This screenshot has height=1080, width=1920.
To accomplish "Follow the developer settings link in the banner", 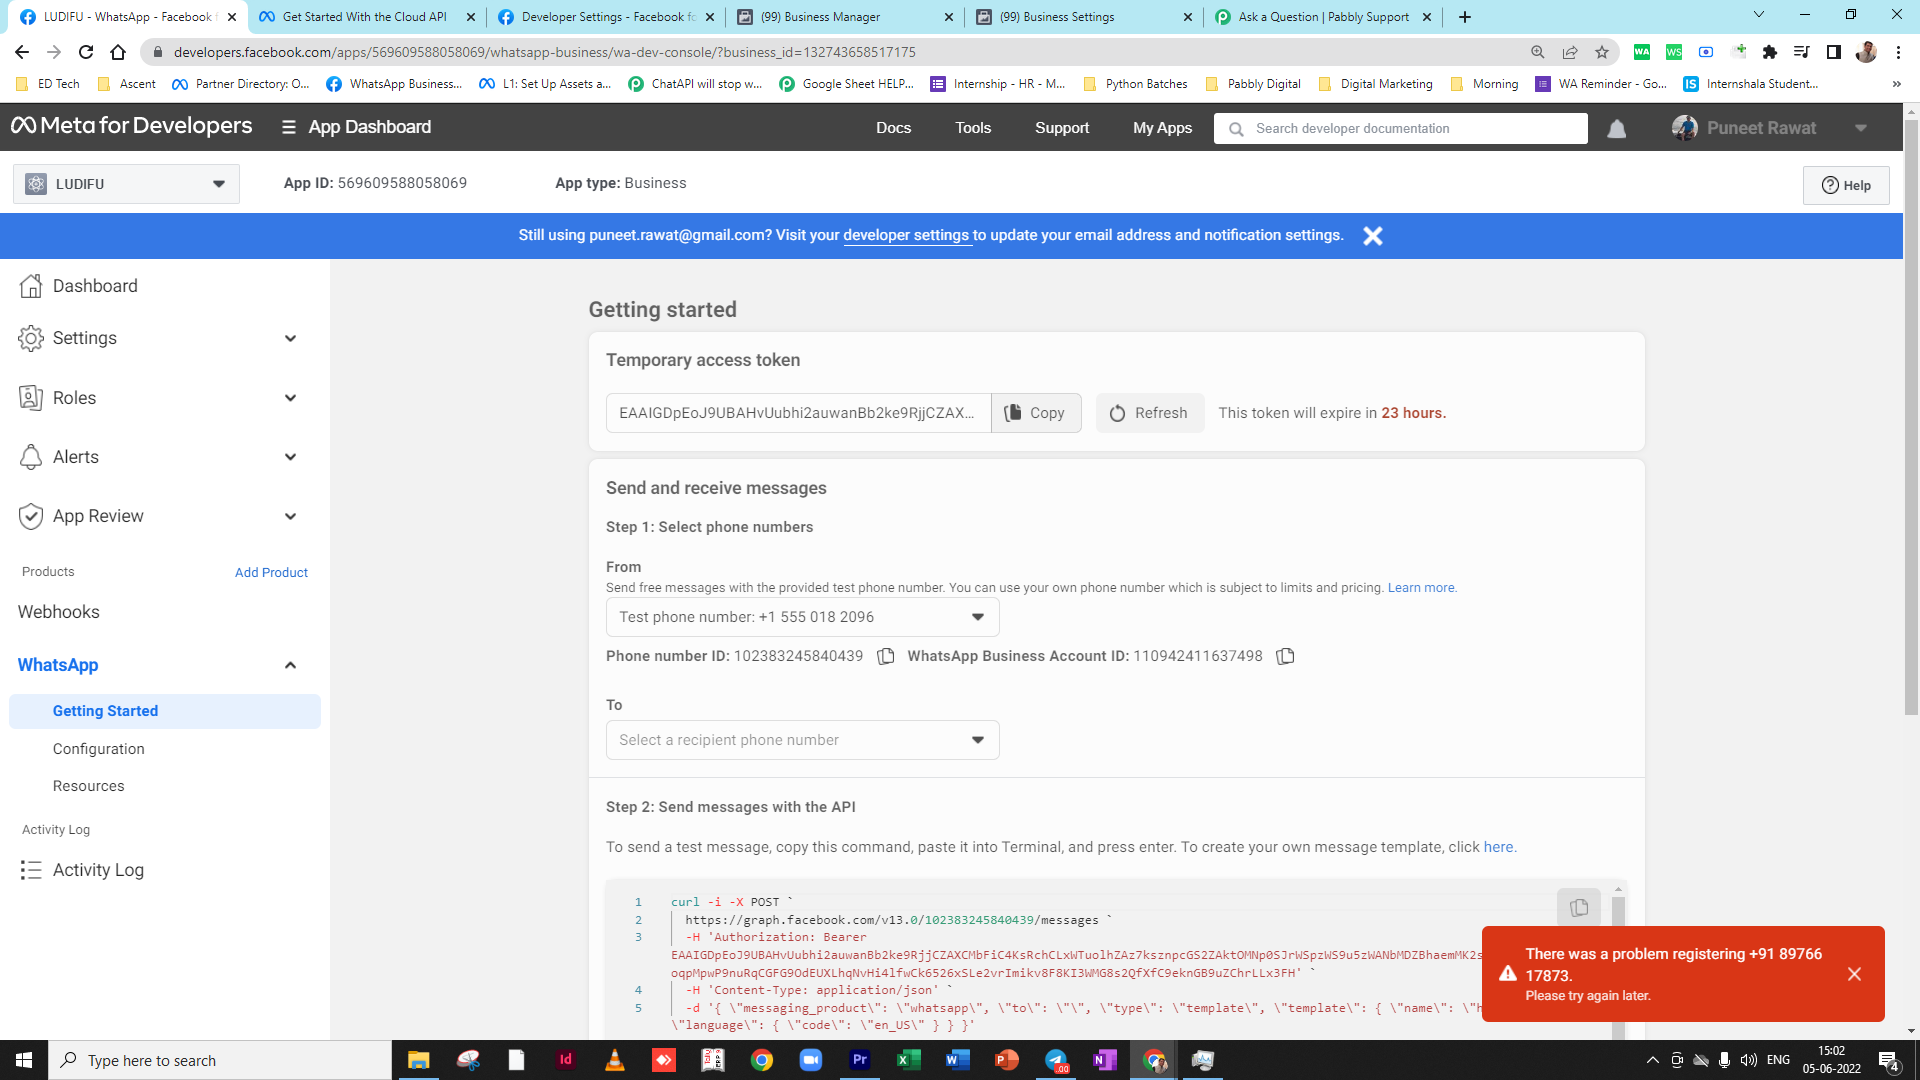I will (906, 236).
